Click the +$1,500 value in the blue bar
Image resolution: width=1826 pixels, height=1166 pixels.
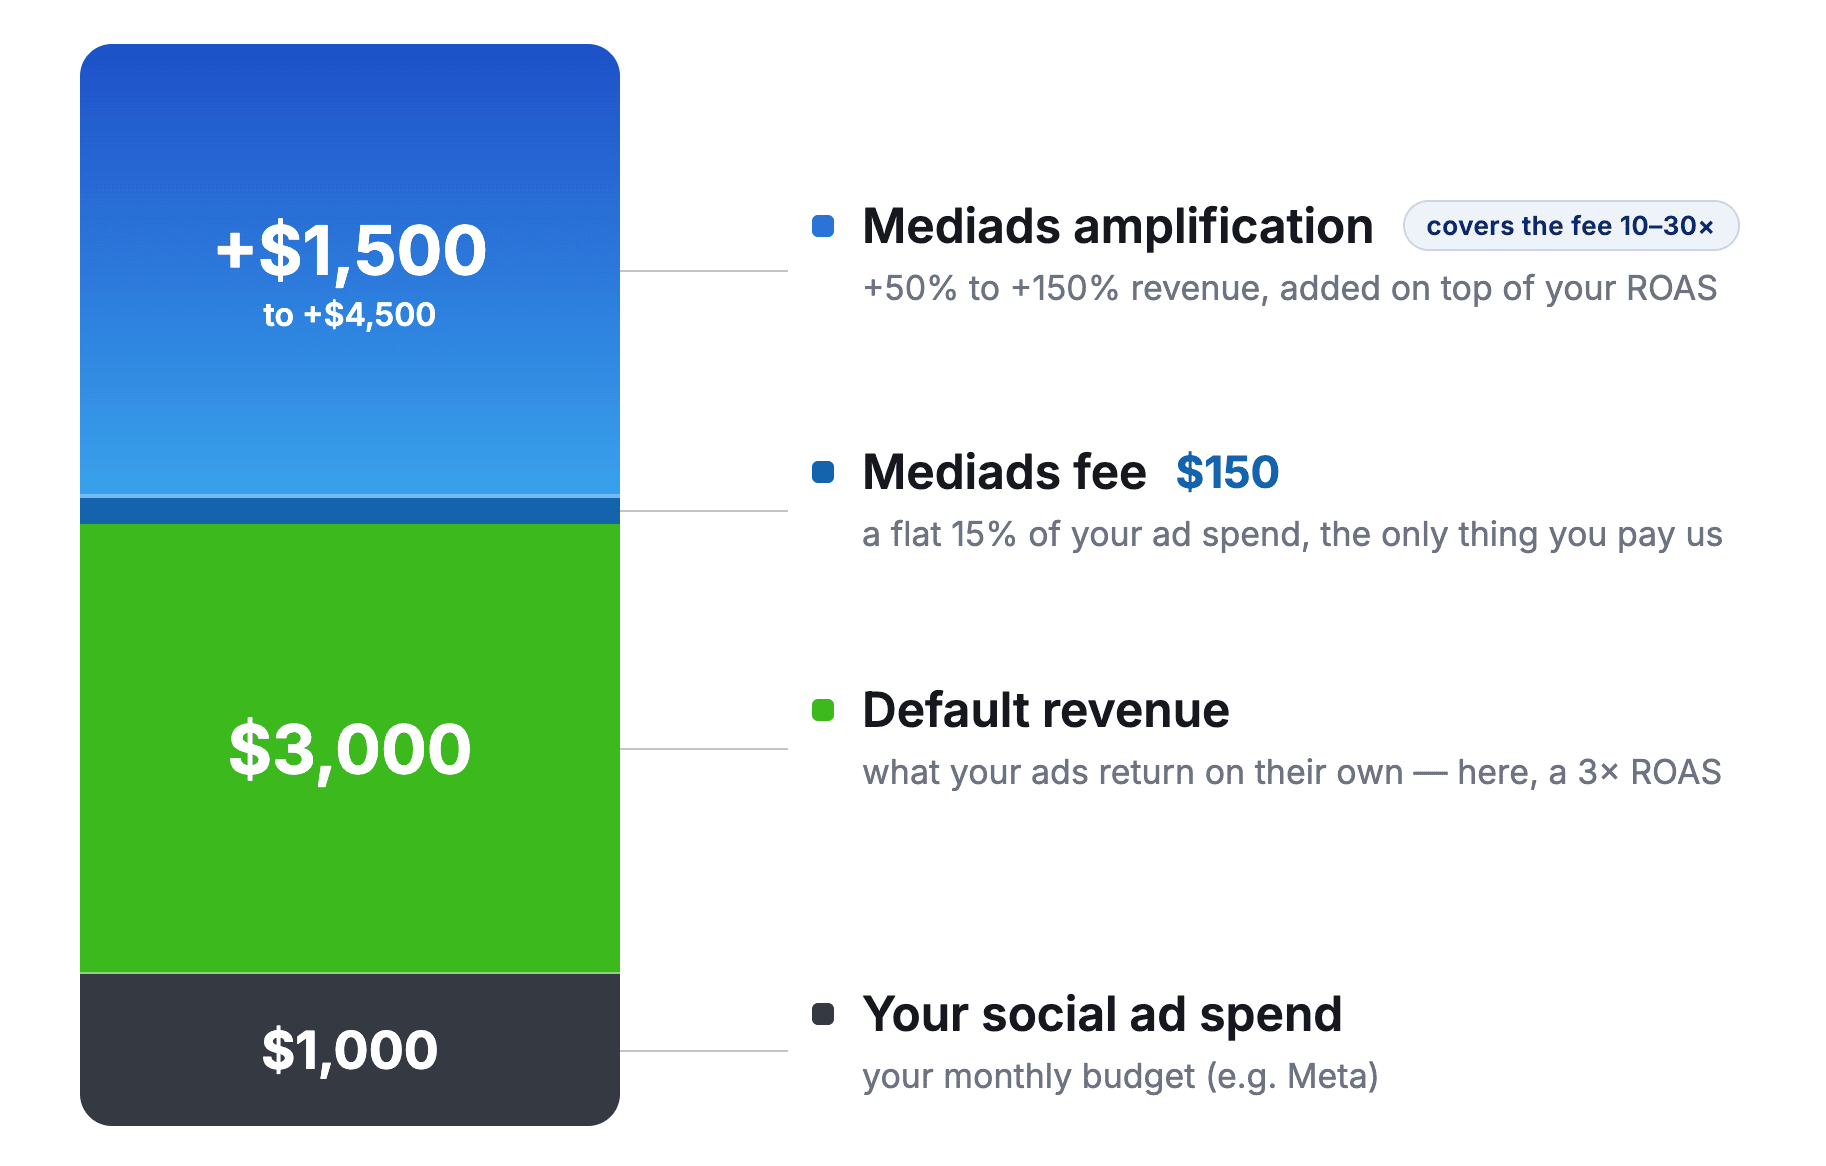tap(351, 250)
